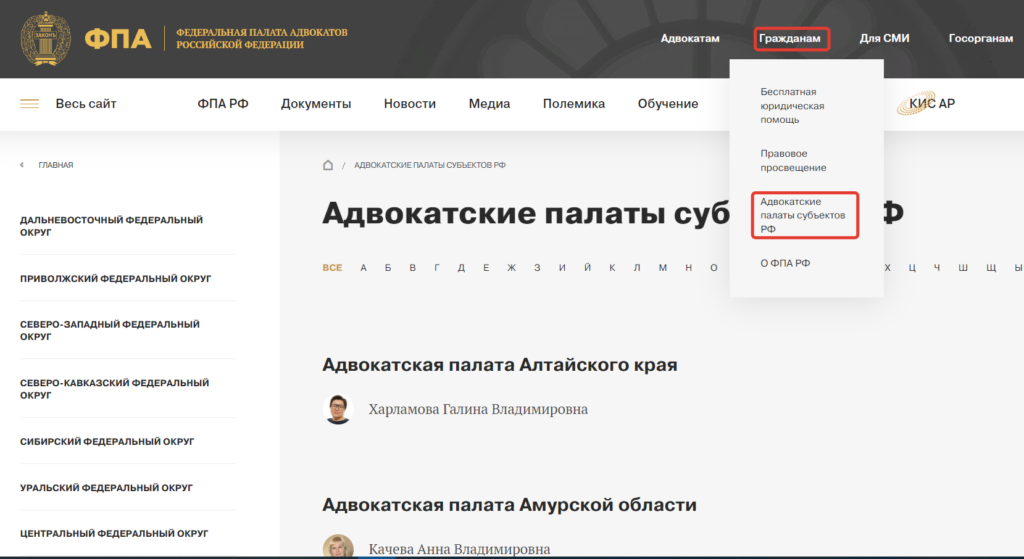Viewport: 1024px width, 559px height.
Task: Filter chambers by letter И
Action: point(562,268)
